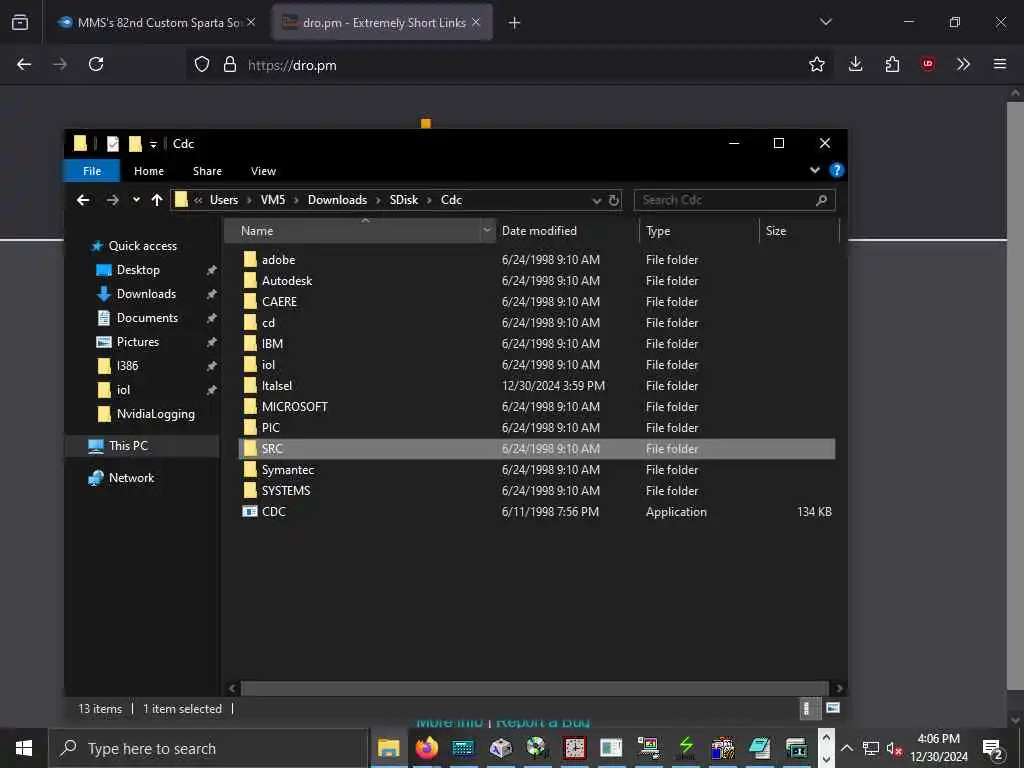Image resolution: width=1024 pixels, height=768 pixels.
Task: Click VM5 in the address breadcrumb
Action: (273, 200)
